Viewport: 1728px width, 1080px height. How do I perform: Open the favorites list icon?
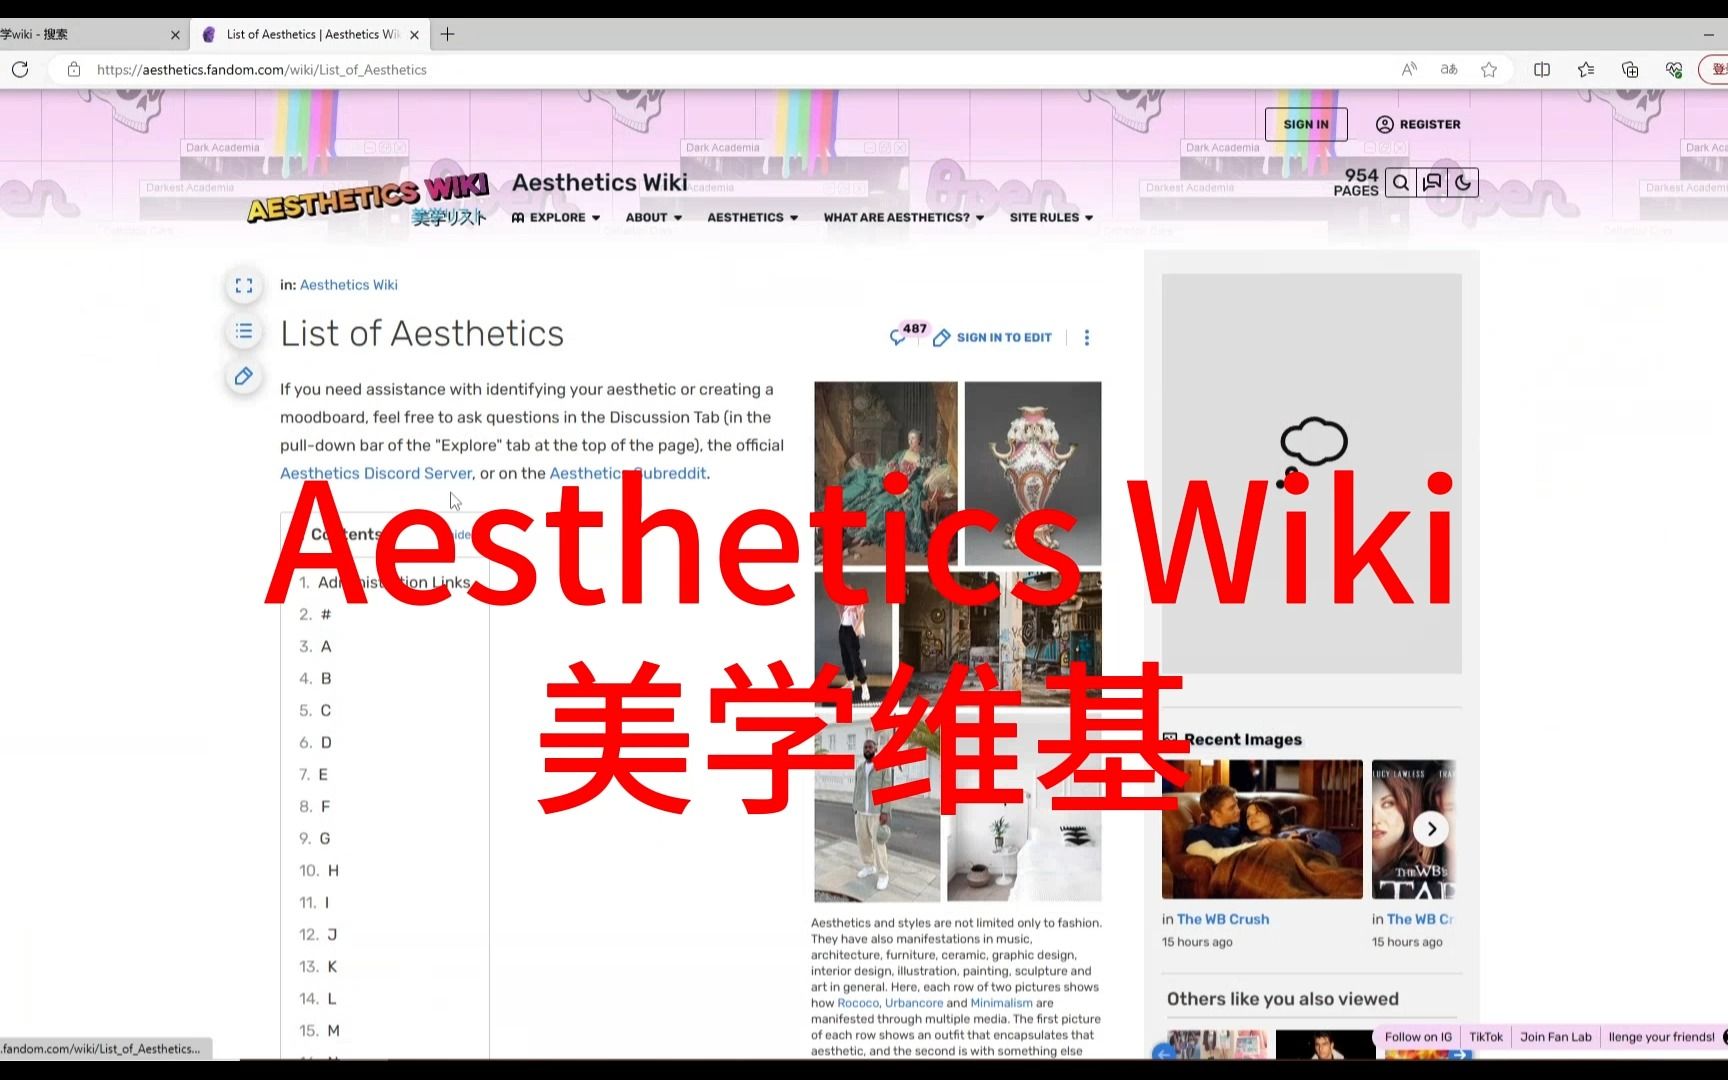coord(1586,69)
